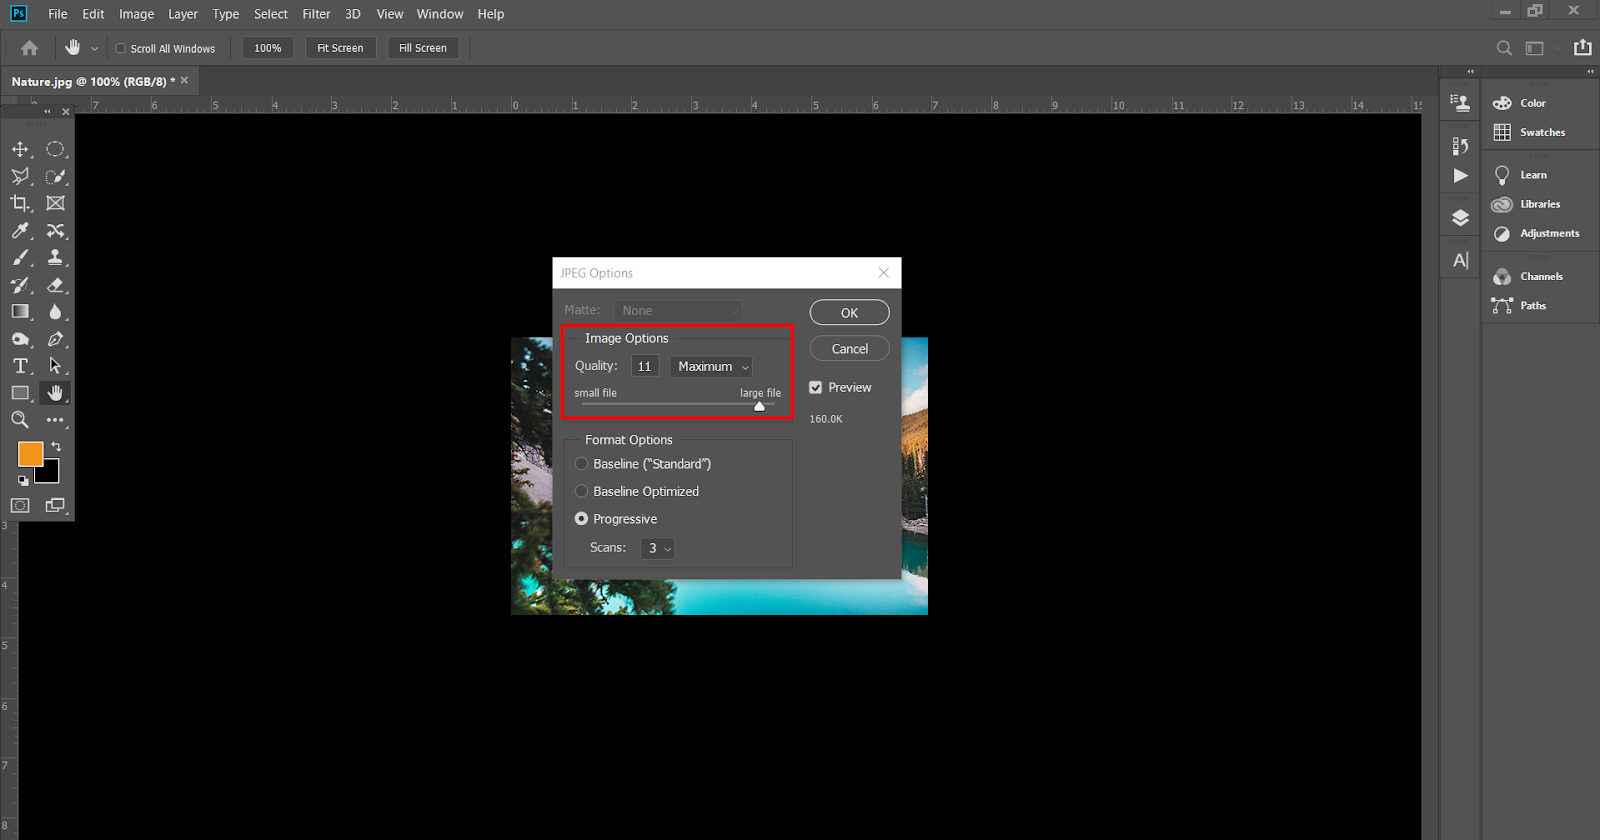The width and height of the screenshot is (1600, 840).
Task: Toggle Quick Mask mode
Action: (x=20, y=506)
